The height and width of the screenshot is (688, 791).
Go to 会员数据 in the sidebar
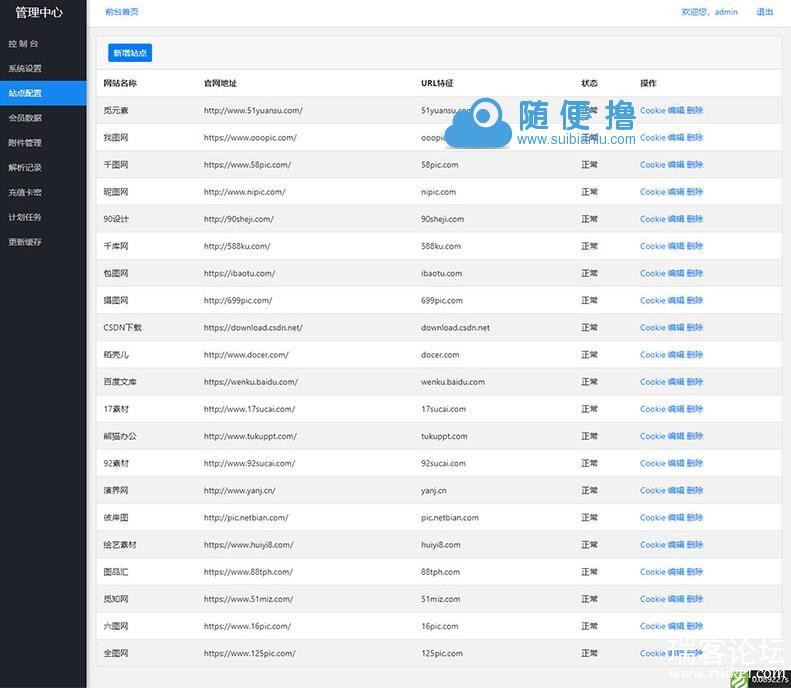pos(25,118)
